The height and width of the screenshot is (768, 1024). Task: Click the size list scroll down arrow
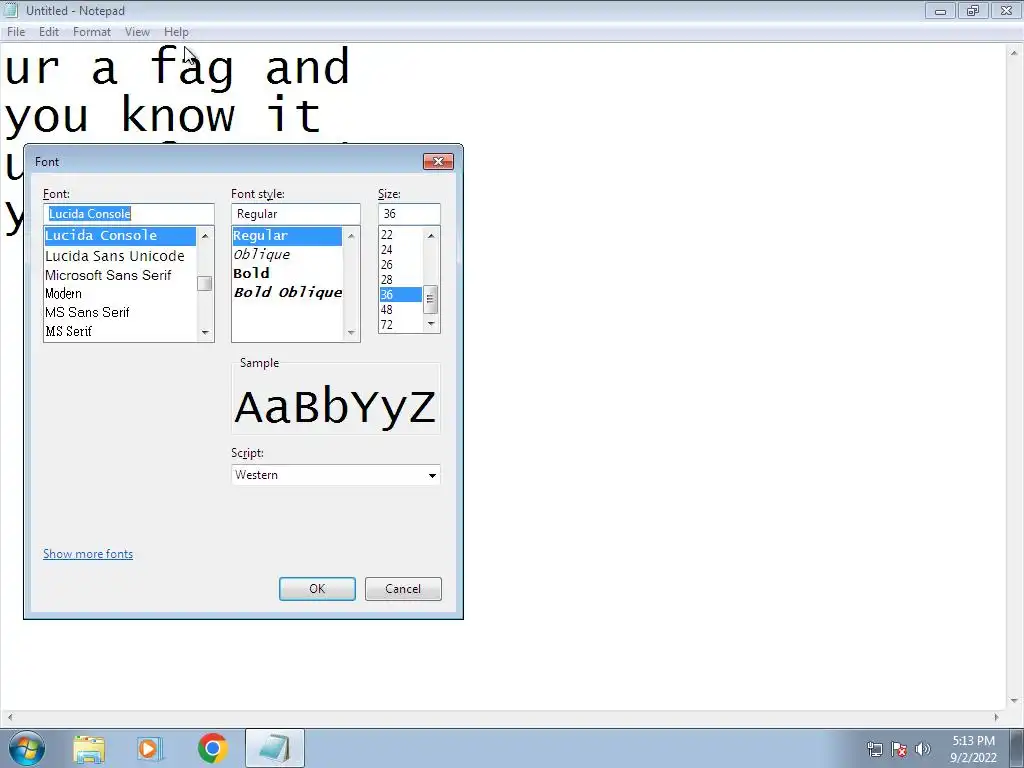point(431,324)
